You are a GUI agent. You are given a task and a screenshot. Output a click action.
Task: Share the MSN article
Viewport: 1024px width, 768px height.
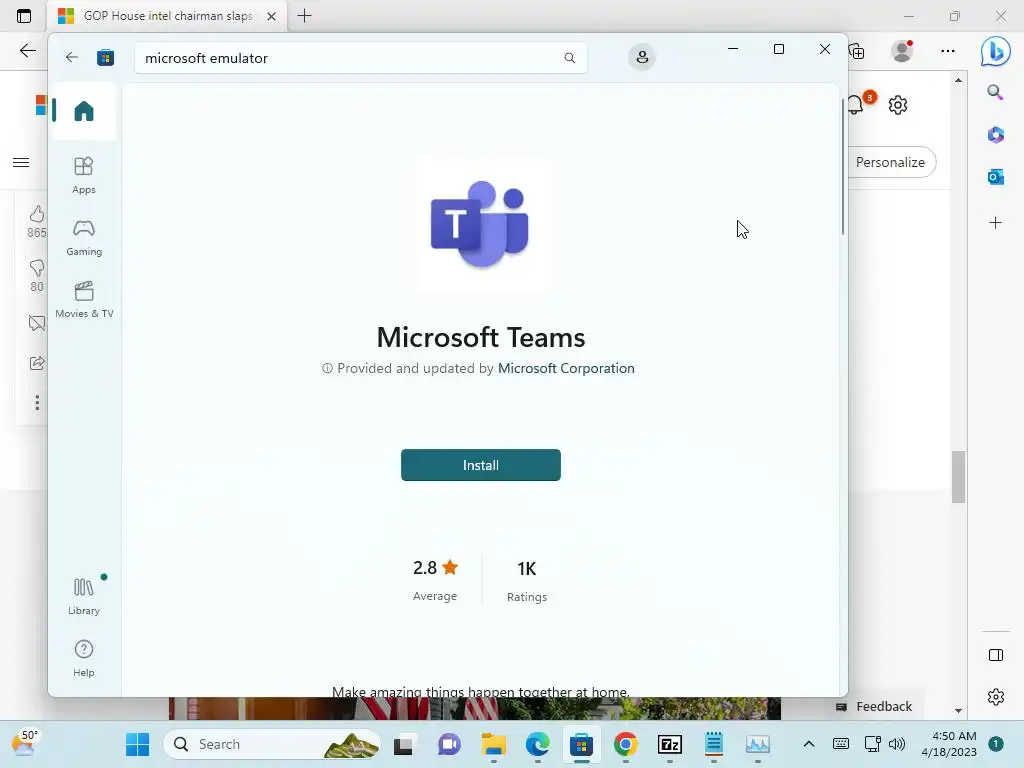pos(37,363)
